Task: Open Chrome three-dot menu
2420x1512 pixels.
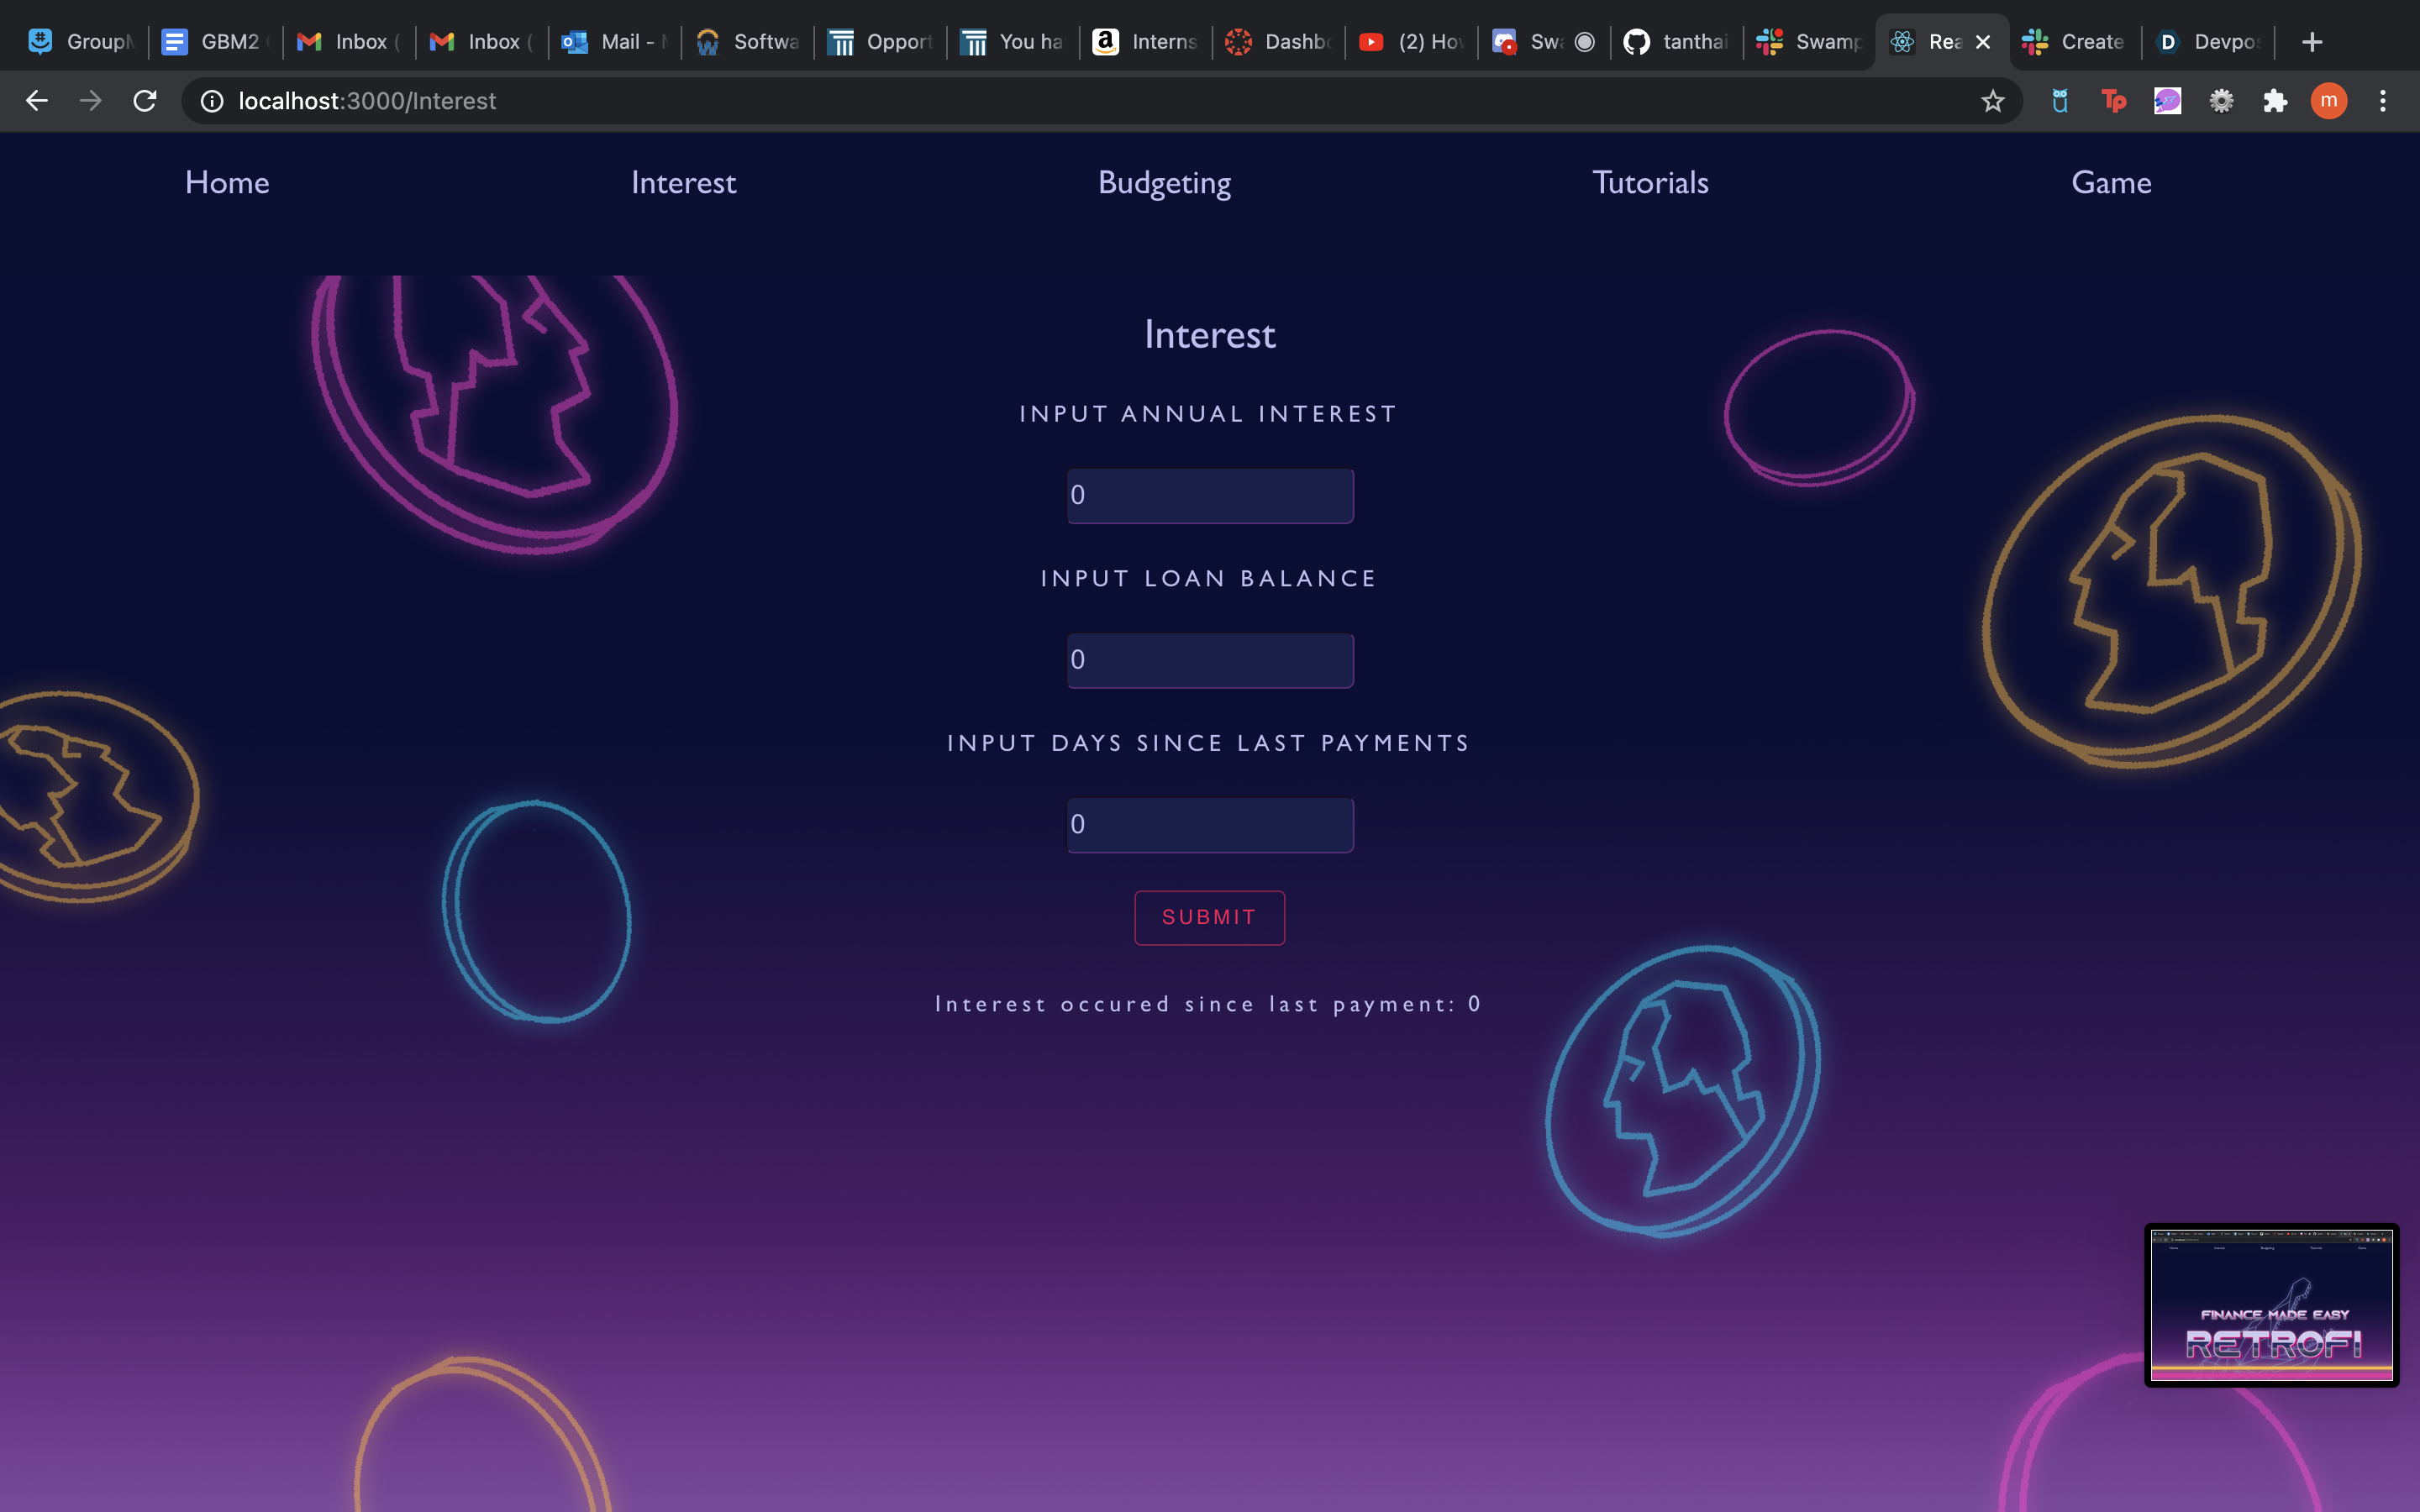Action: (x=2382, y=101)
